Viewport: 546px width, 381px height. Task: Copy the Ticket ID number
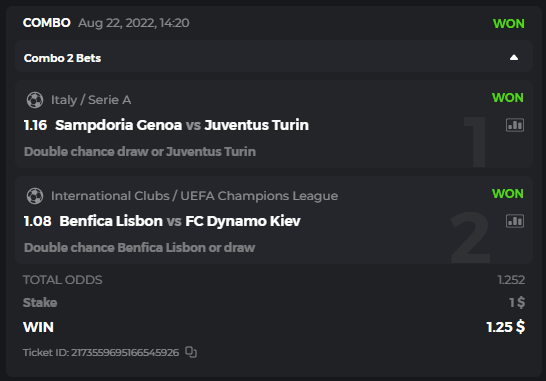point(191,352)
